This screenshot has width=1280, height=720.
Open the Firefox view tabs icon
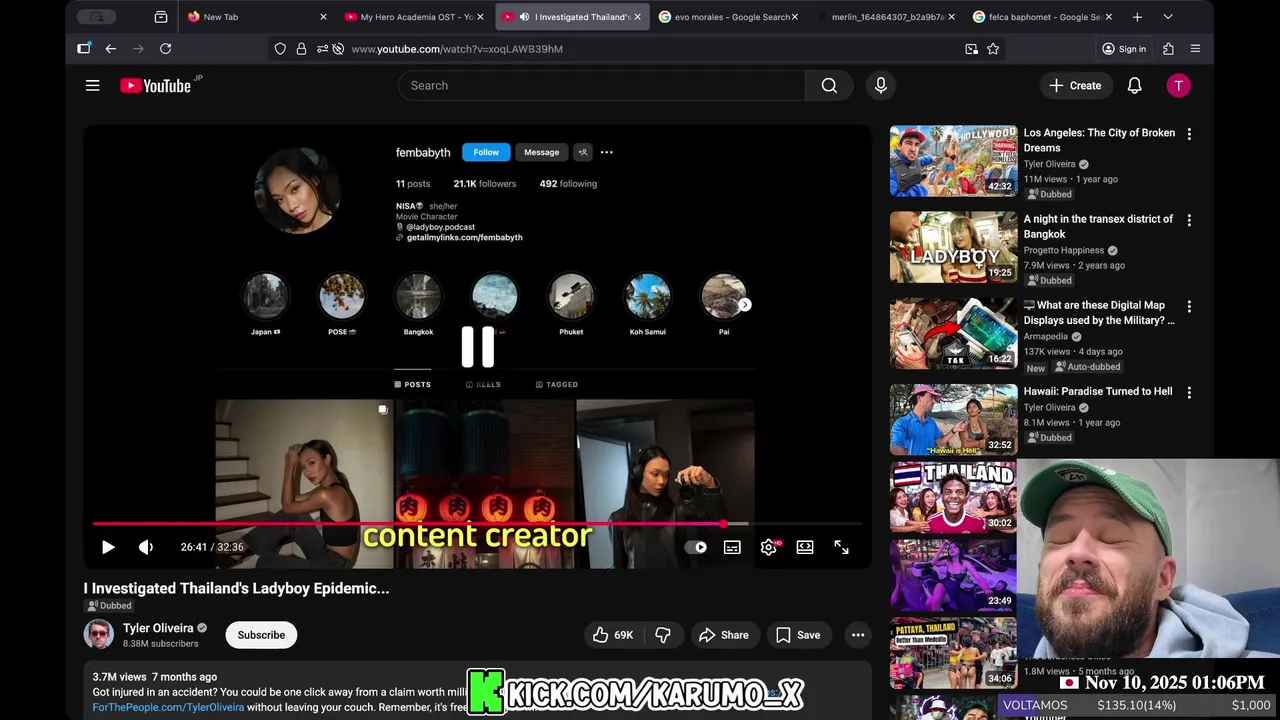(x=161, y=17)
